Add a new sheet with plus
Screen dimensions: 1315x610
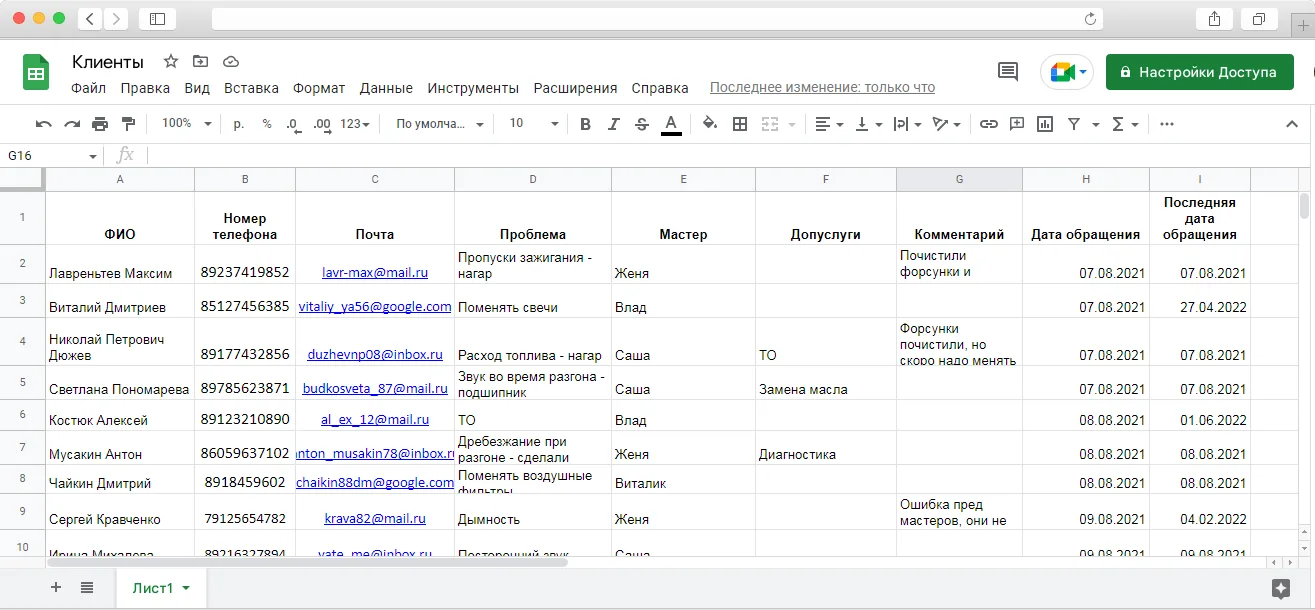(x=56, y=587)
